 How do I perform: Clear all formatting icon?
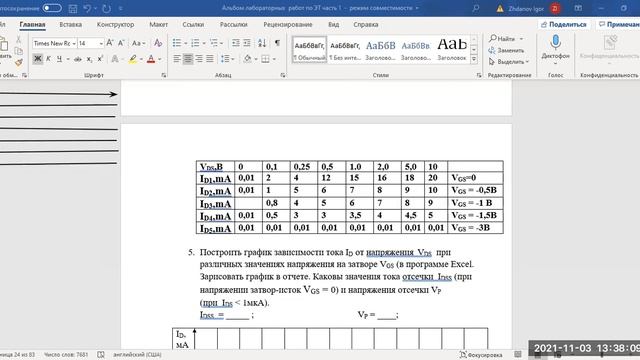[158, 43]
